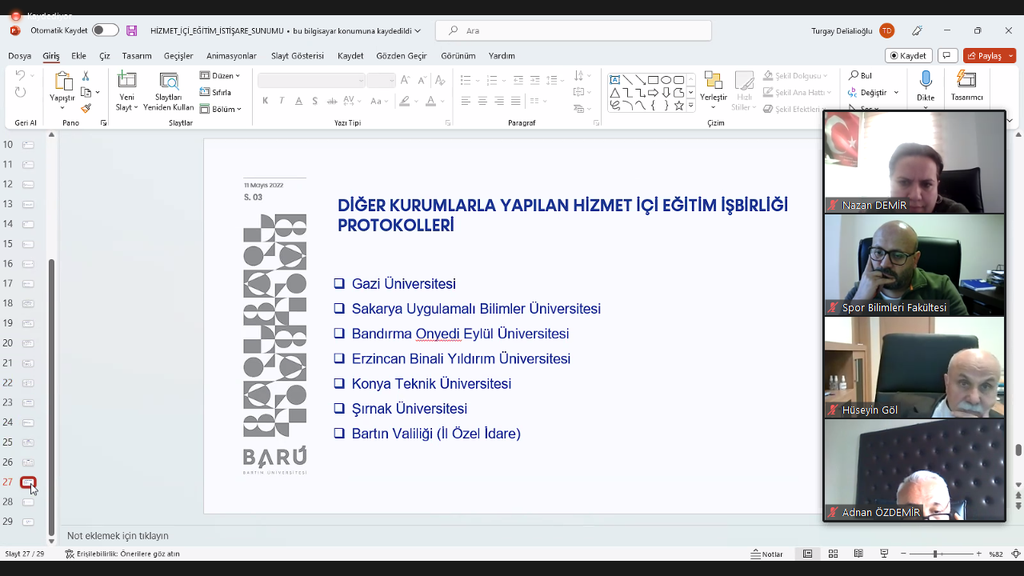Start slide show from status bar
The width and height of the screenshot is (1024, 576).
(884, 554)
